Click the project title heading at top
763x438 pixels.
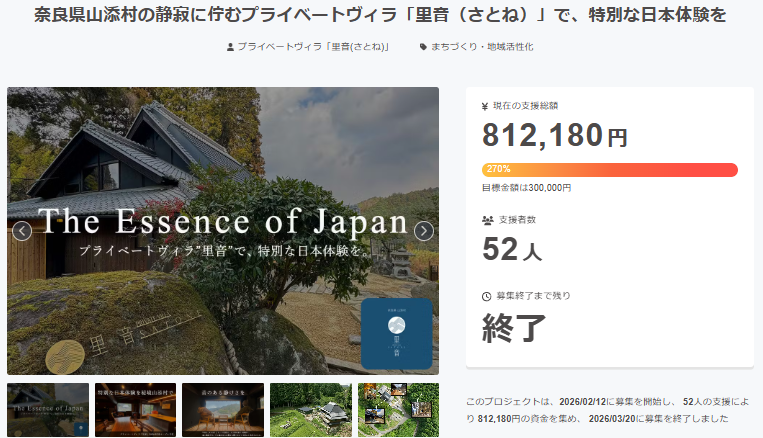point(381,17)
